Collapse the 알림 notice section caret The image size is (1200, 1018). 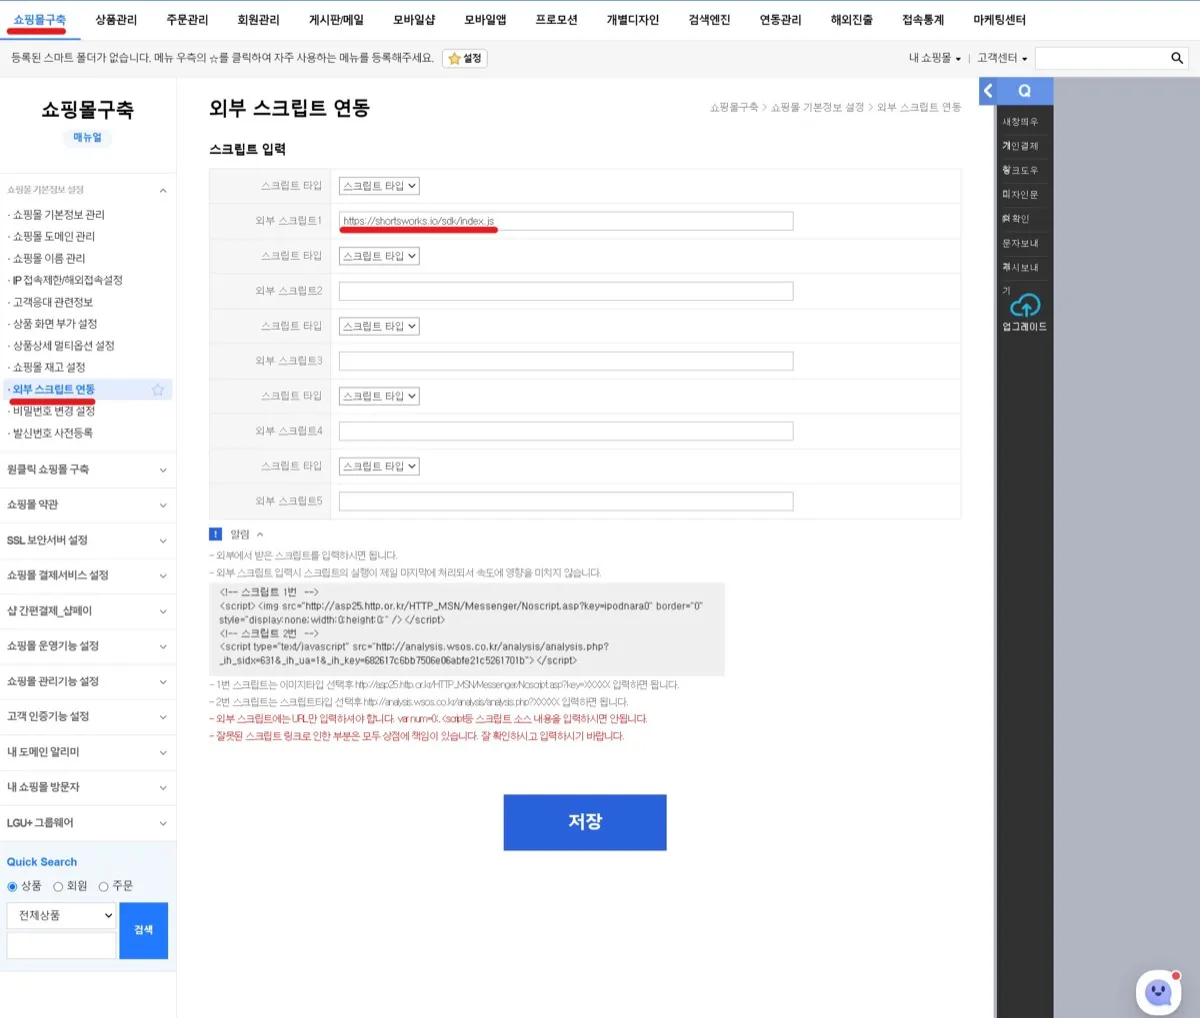[260, 534]
